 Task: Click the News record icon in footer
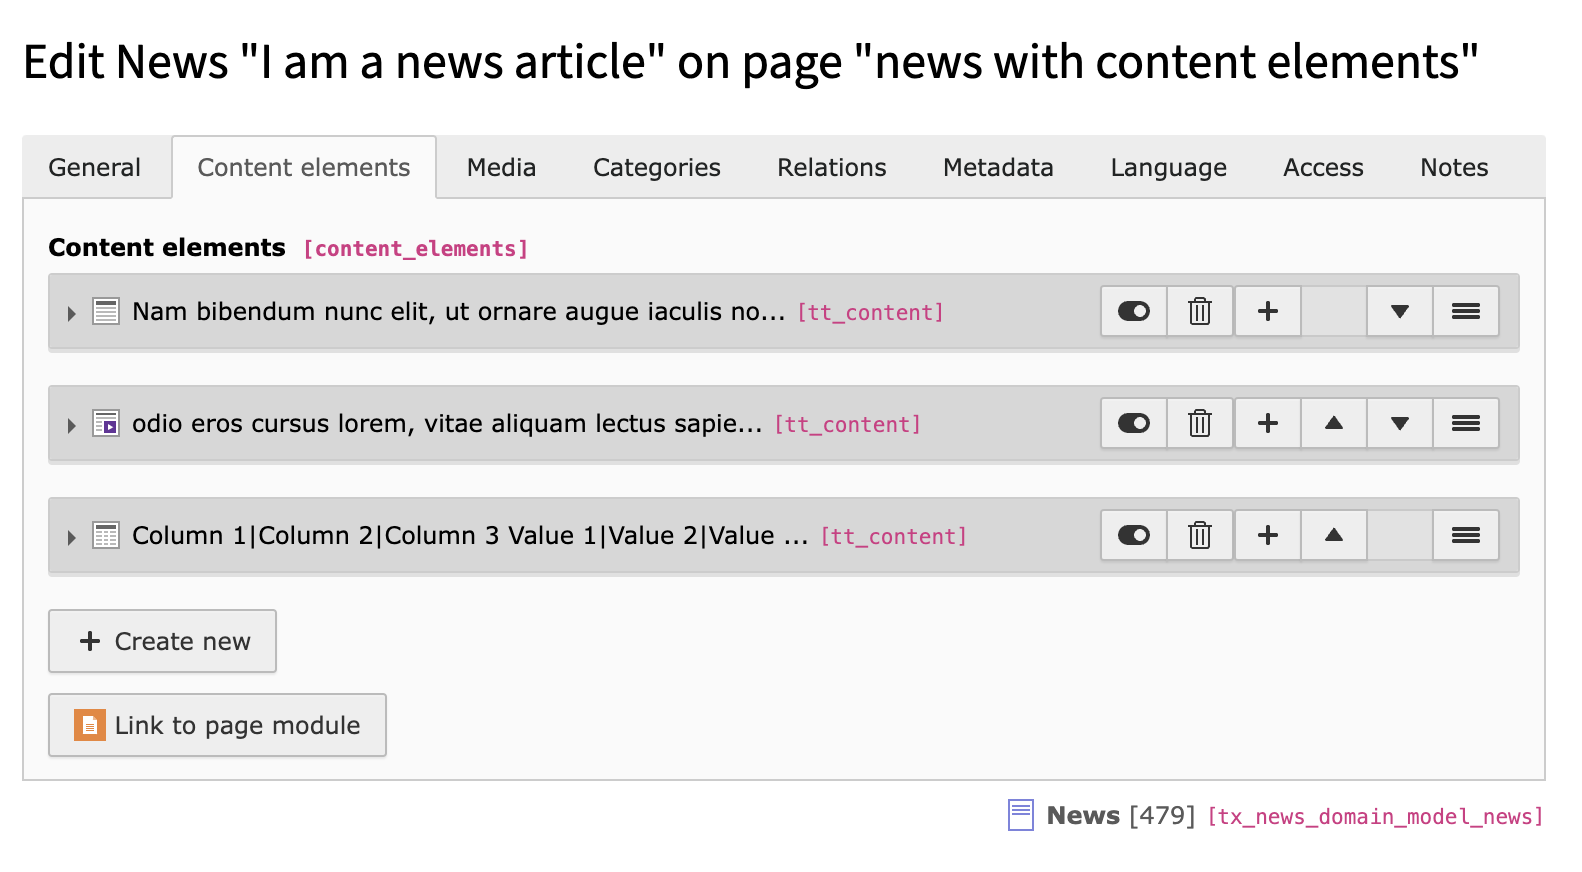point(1020,815)
